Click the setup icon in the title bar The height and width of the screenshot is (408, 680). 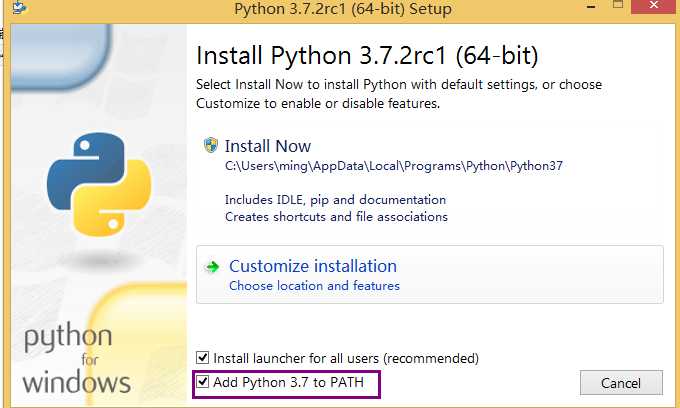pos(19,7)
